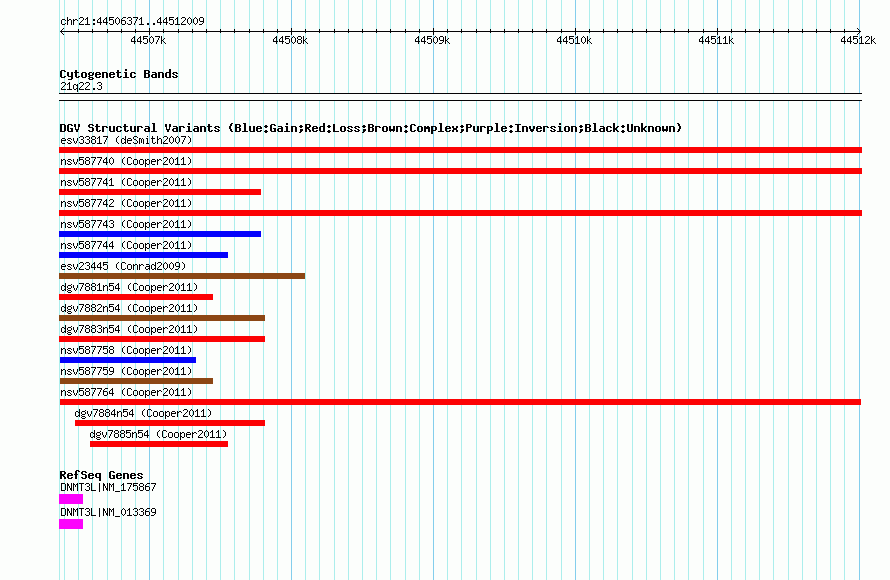Select the dgv7883n54 (Cooper2011) label
The width and height of the screenshot is (890, 580).
click(129, 329)
